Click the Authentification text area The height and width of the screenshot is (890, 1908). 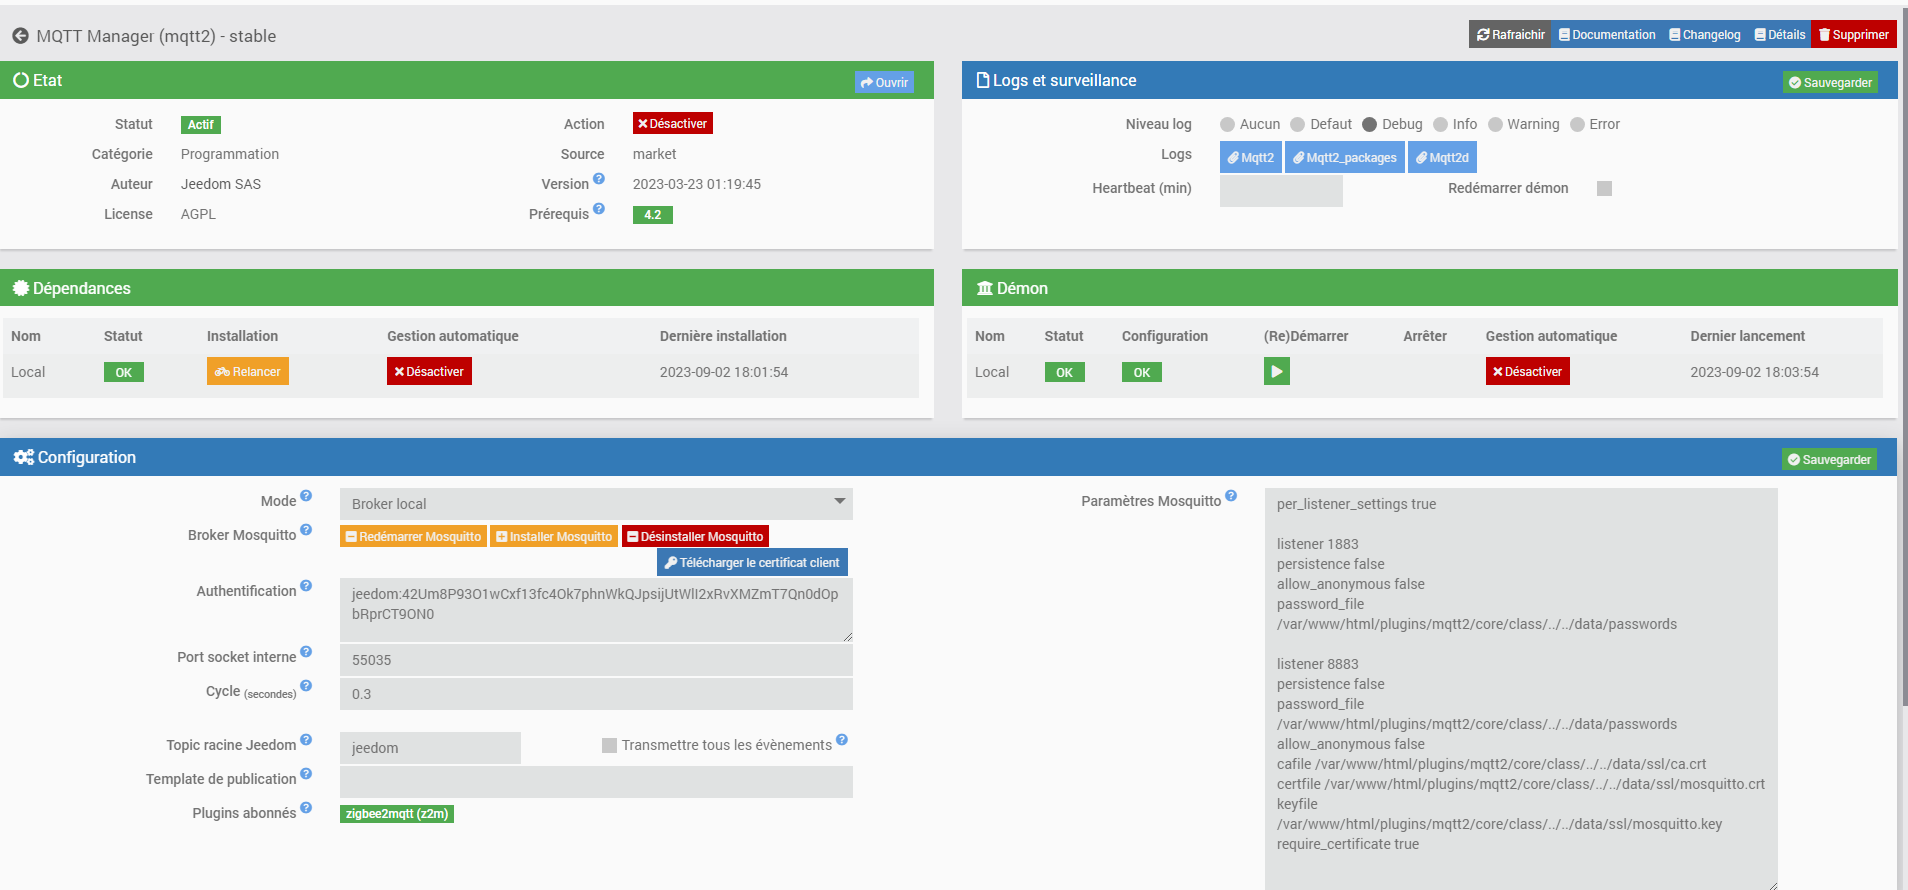coord(596,610)
